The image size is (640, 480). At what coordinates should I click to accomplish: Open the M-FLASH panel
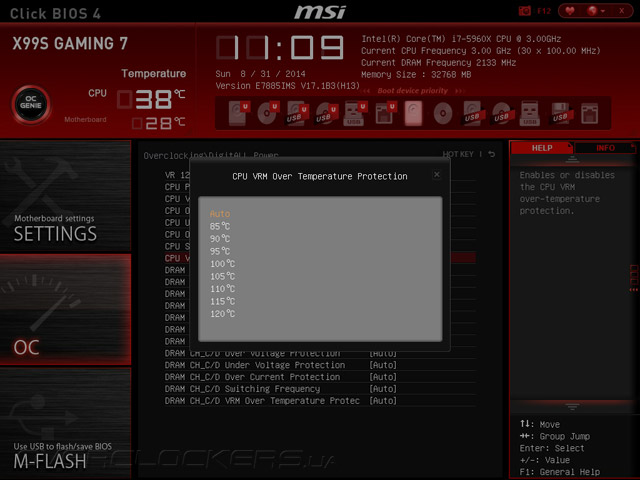tap(65, 423)
